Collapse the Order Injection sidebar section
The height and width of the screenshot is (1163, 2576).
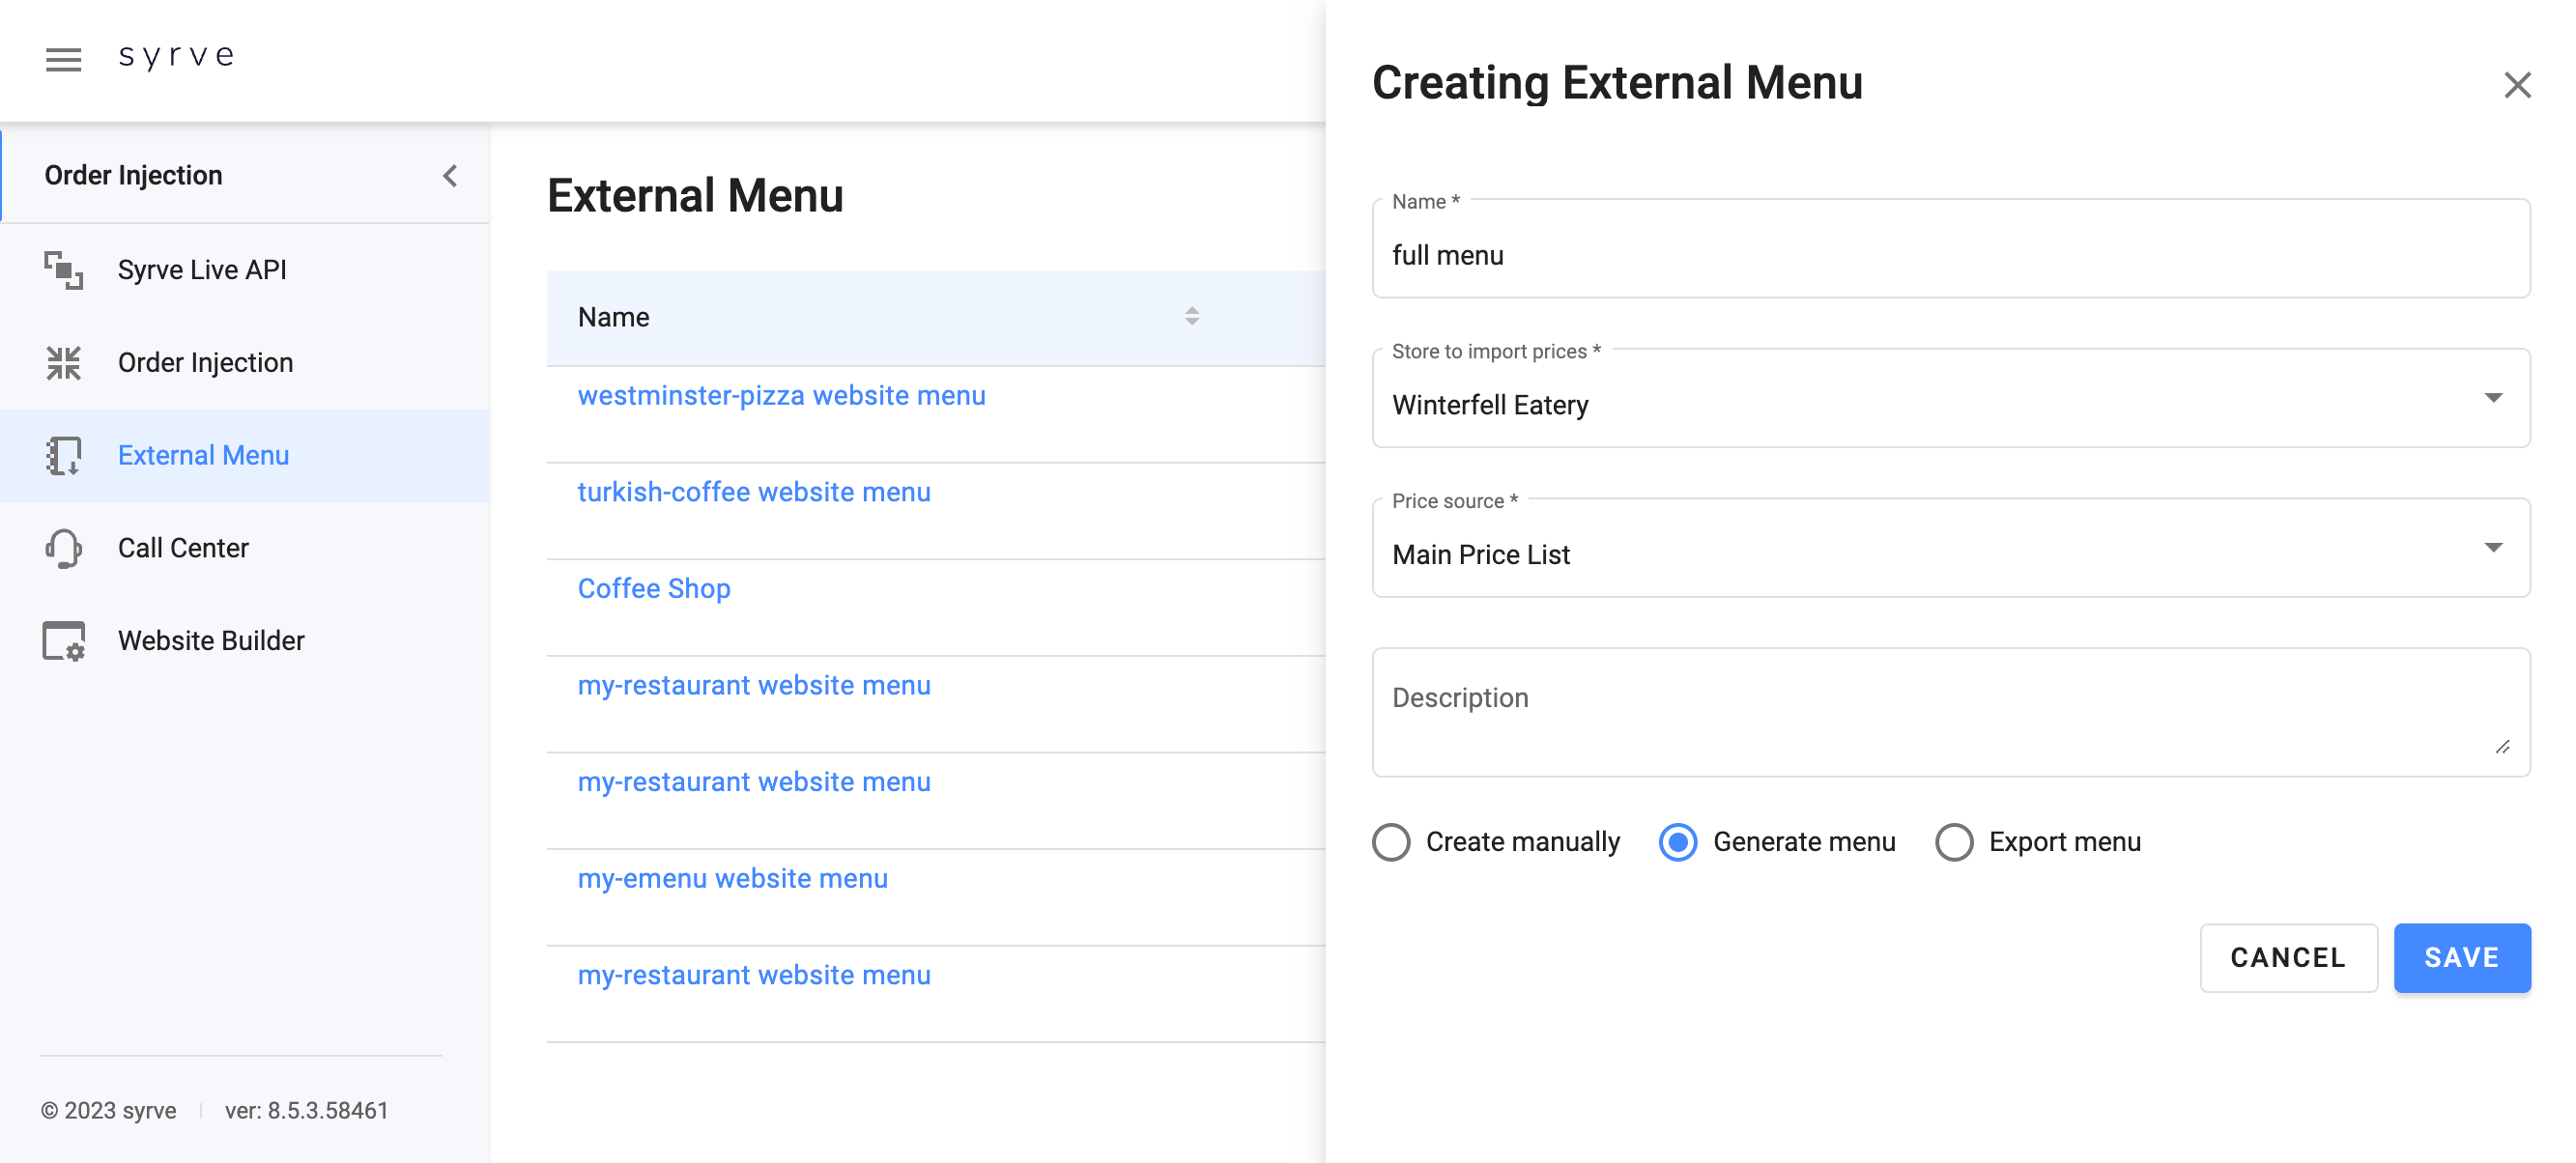[450, 176]
